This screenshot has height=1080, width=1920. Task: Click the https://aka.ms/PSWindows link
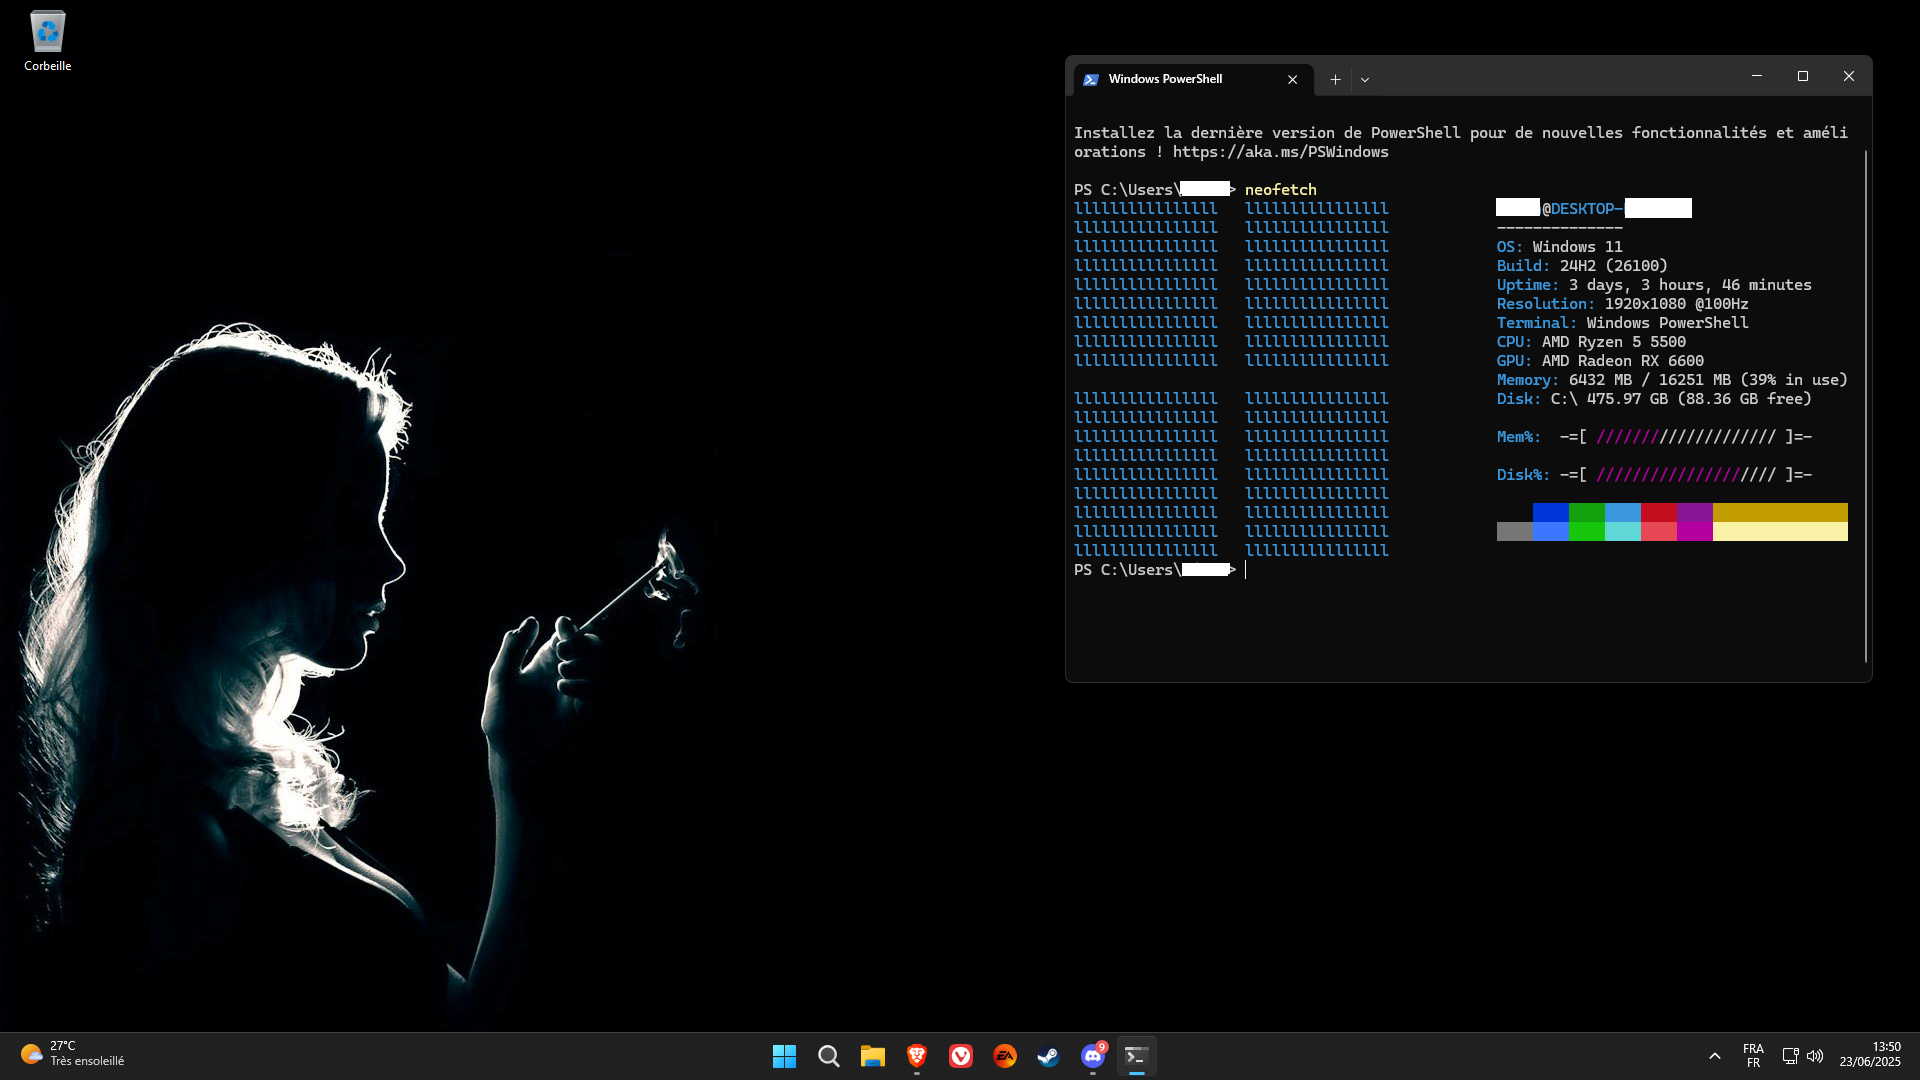(1280, 152)
